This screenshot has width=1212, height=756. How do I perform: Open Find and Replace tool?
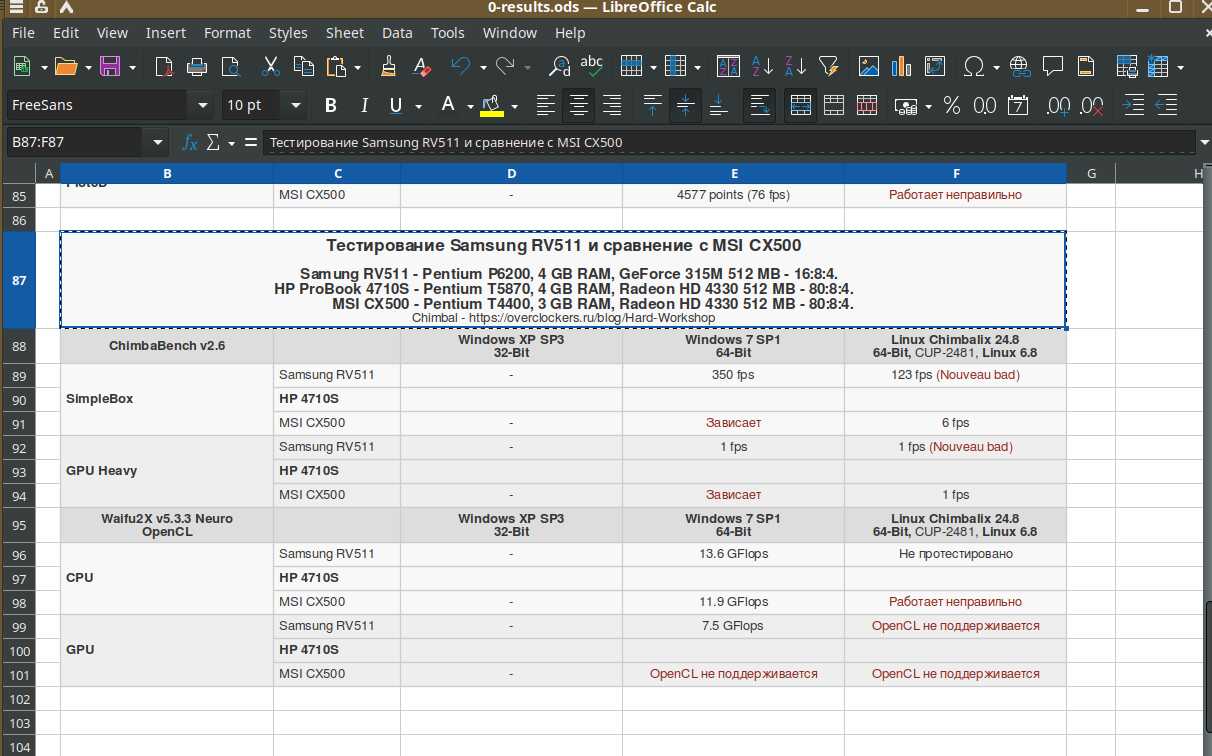pyautogui.click(x=560, y=67)
